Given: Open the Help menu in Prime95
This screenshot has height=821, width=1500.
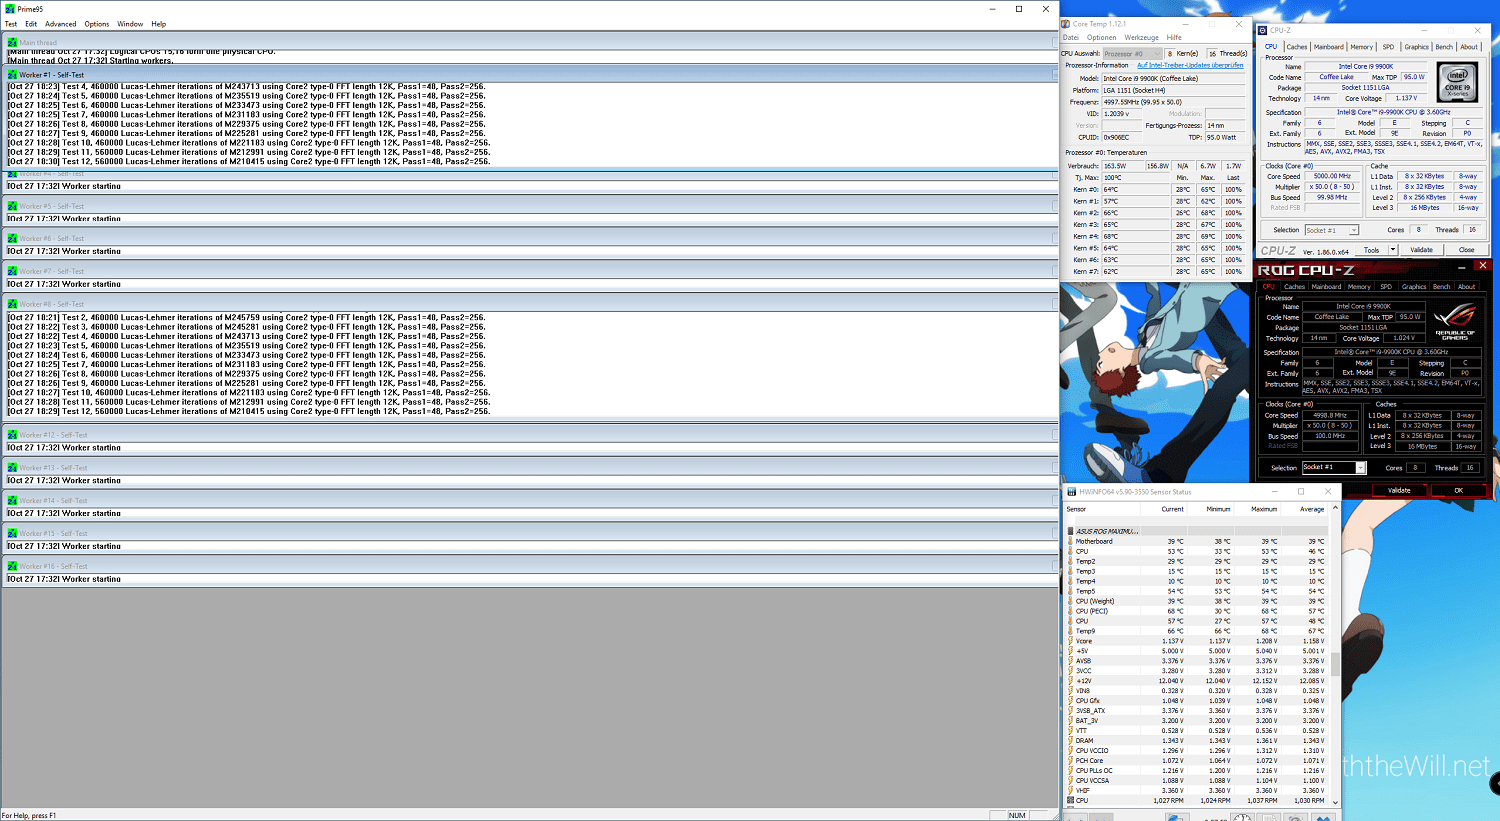Looking at the screenshot, I should pyautogui.click(x=159, y=24).
